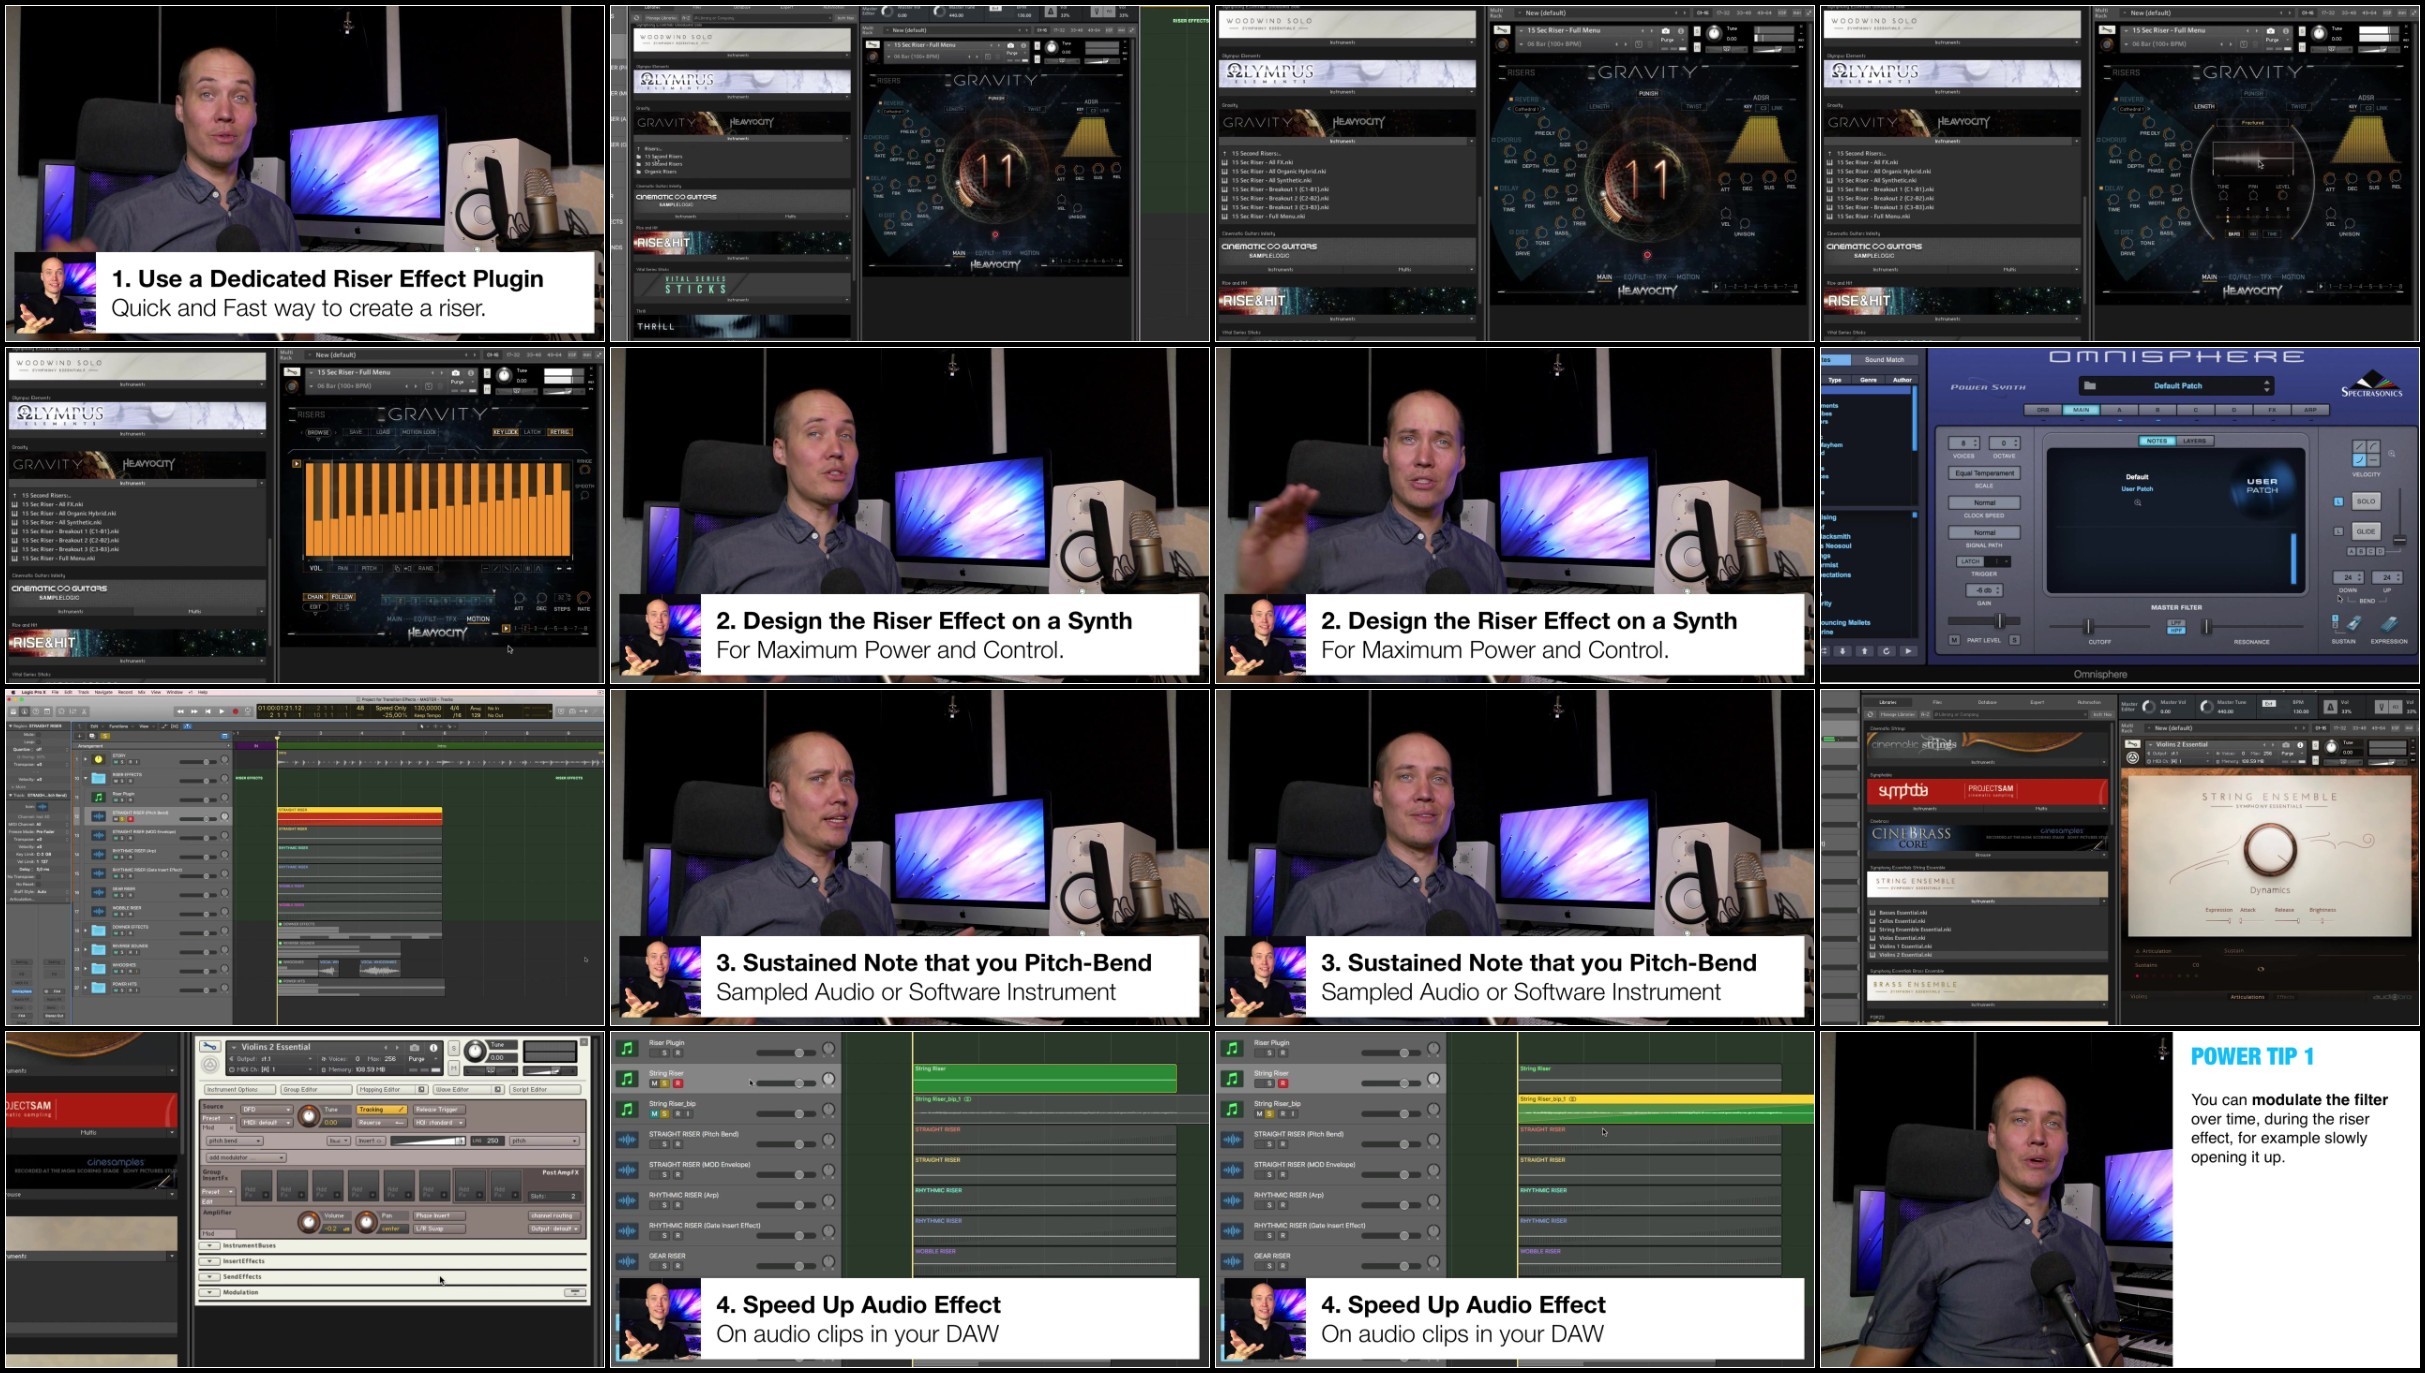Screen dimensions: 2425x1373
Task: Open the Mapping Editor pop-out icon
Action: coord(421,1090)
